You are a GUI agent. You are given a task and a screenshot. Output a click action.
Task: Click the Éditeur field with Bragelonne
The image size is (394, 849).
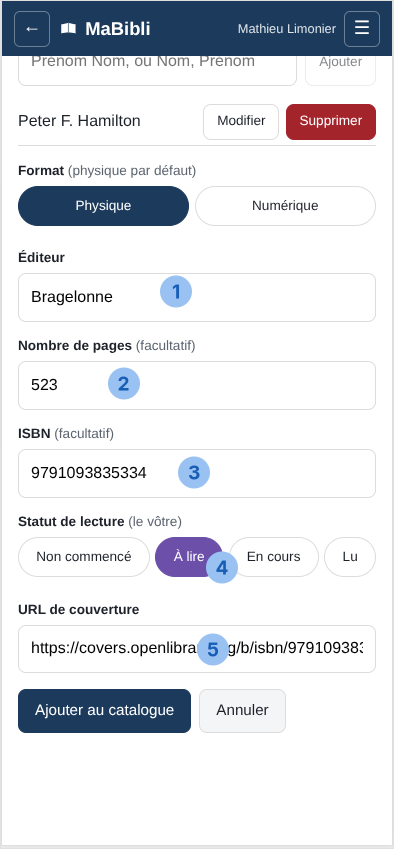197,297
